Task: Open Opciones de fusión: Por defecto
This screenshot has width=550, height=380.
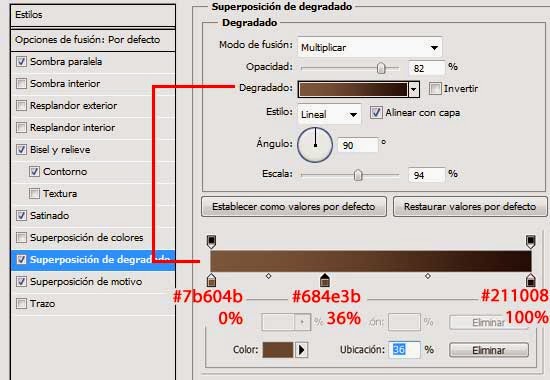Action: pyautogui.click(x=93, y=40)
